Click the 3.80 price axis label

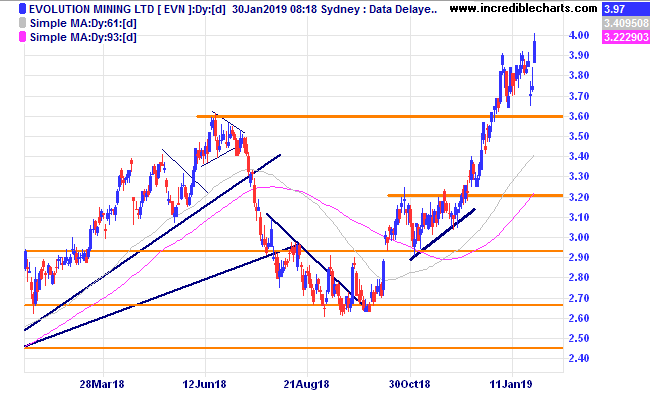coord(579,75)
